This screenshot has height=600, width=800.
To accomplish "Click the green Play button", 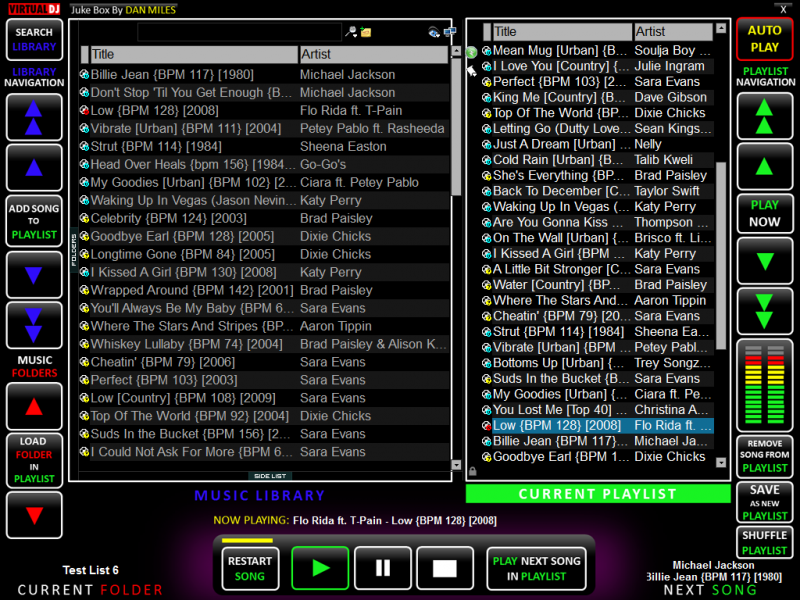I will pyautogui.click(x=320, y=568).
